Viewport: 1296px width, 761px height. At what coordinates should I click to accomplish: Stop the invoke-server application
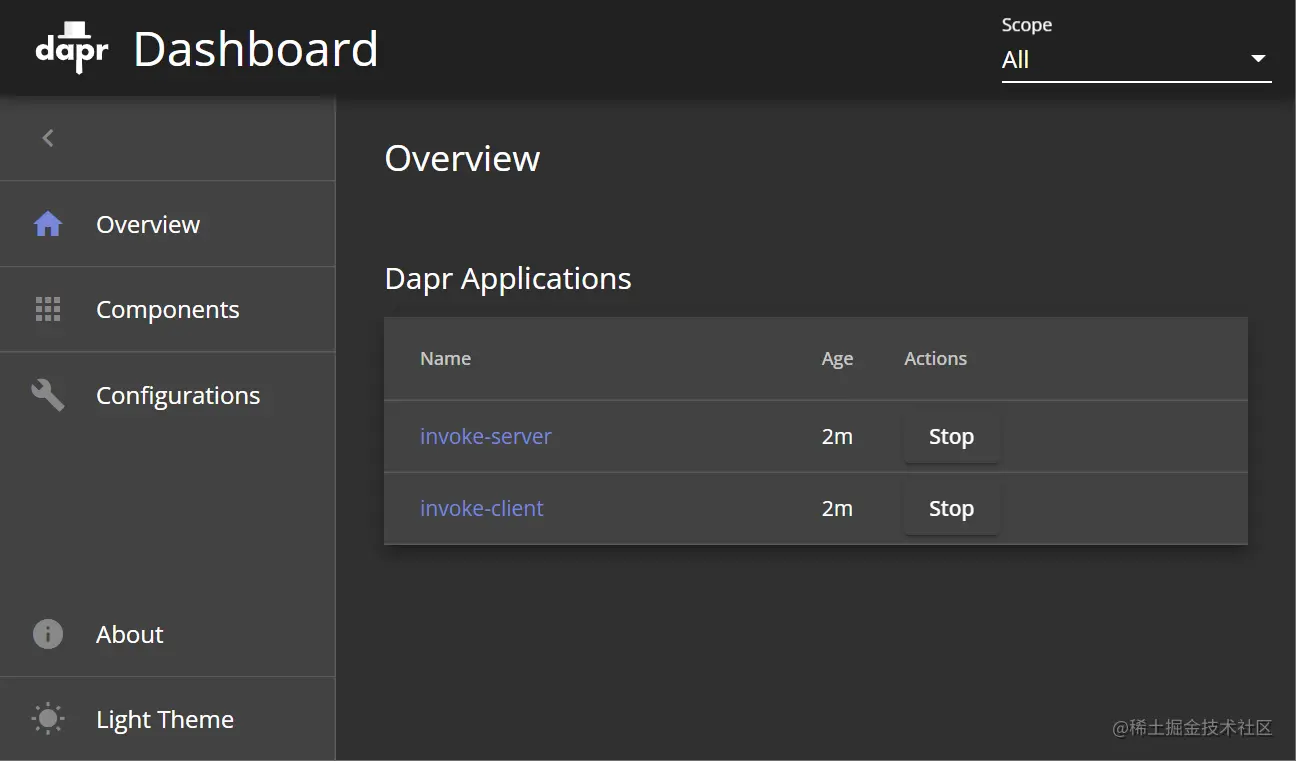click(x=951, y=437)
